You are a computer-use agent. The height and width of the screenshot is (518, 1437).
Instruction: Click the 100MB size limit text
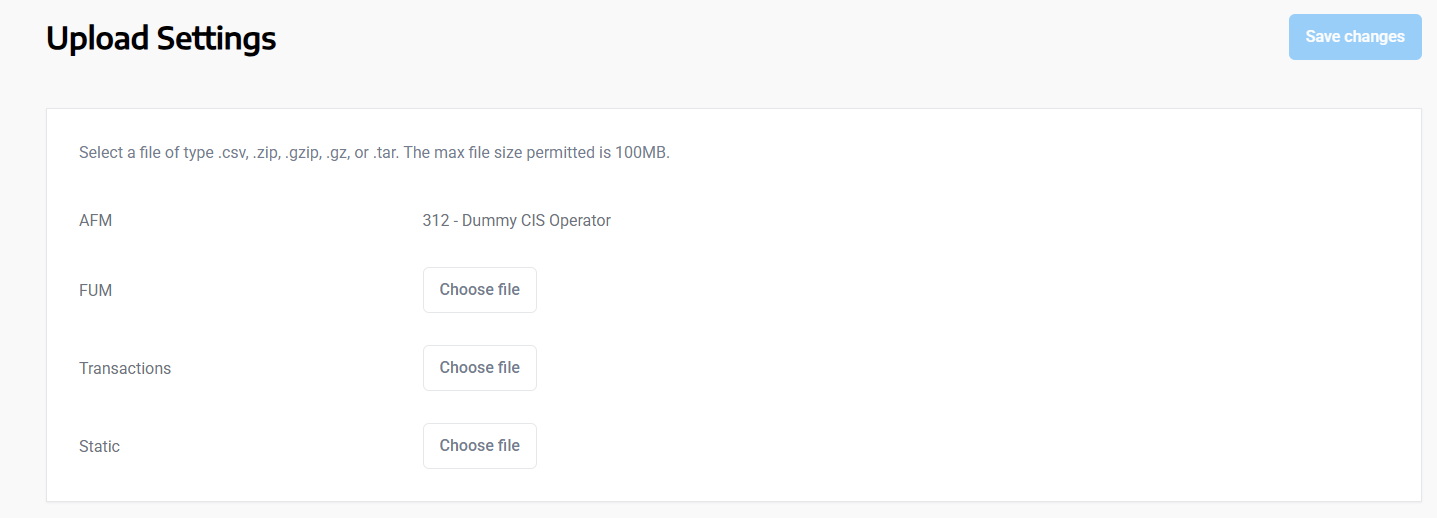pos(647,154)
